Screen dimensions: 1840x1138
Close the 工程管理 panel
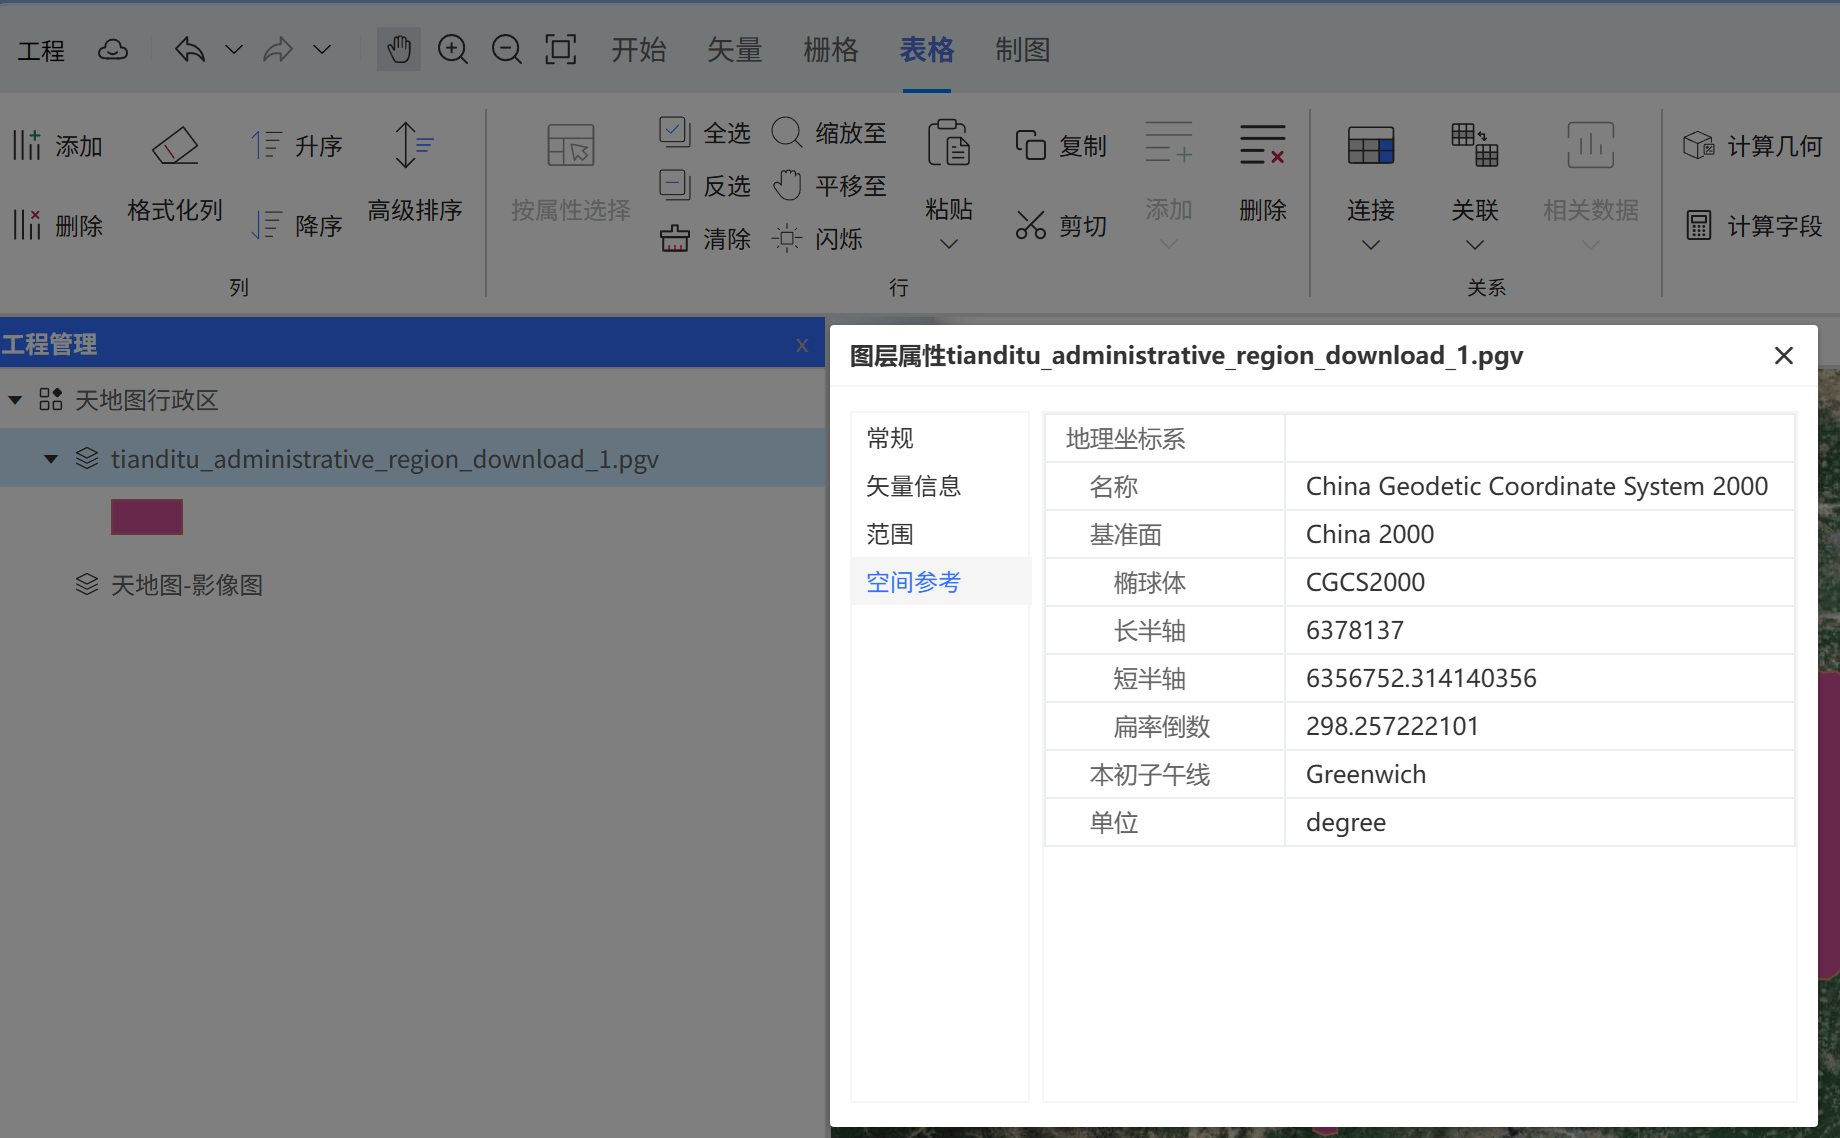[802, 345]
